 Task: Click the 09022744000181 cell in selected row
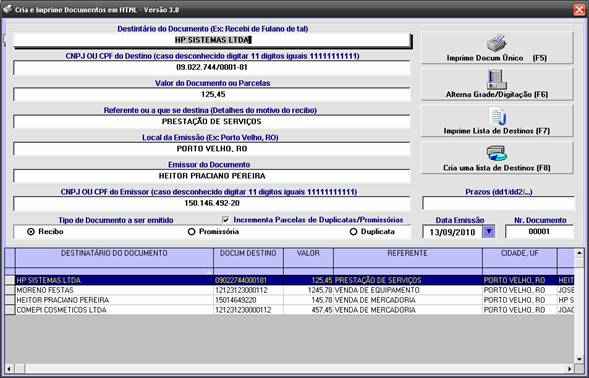click(x=248, y=280)
